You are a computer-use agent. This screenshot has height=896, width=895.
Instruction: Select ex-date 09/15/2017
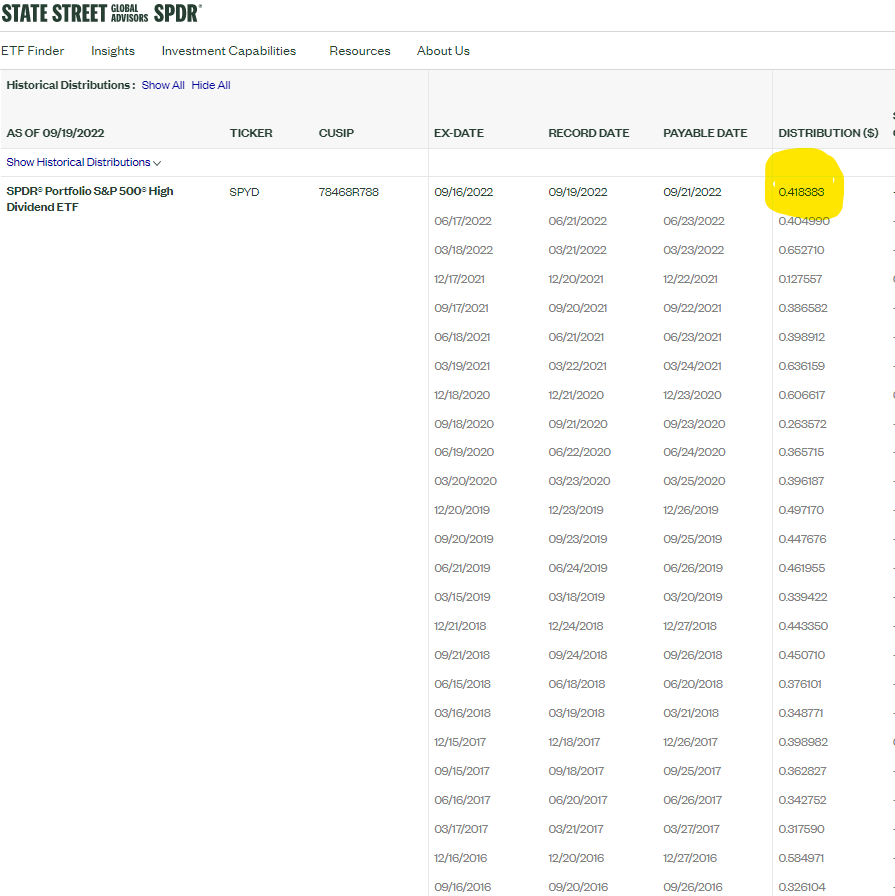(x=461, y=771)
